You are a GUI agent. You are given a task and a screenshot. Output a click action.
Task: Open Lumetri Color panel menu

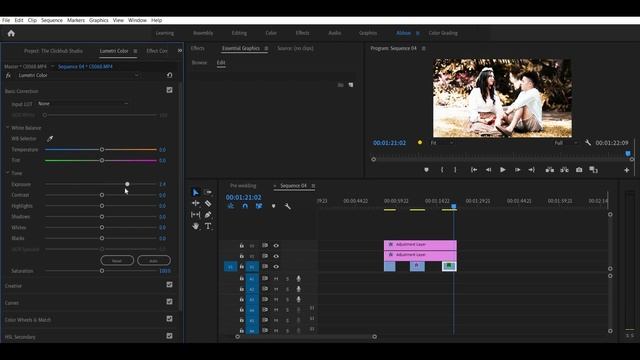tap(135, 51)
